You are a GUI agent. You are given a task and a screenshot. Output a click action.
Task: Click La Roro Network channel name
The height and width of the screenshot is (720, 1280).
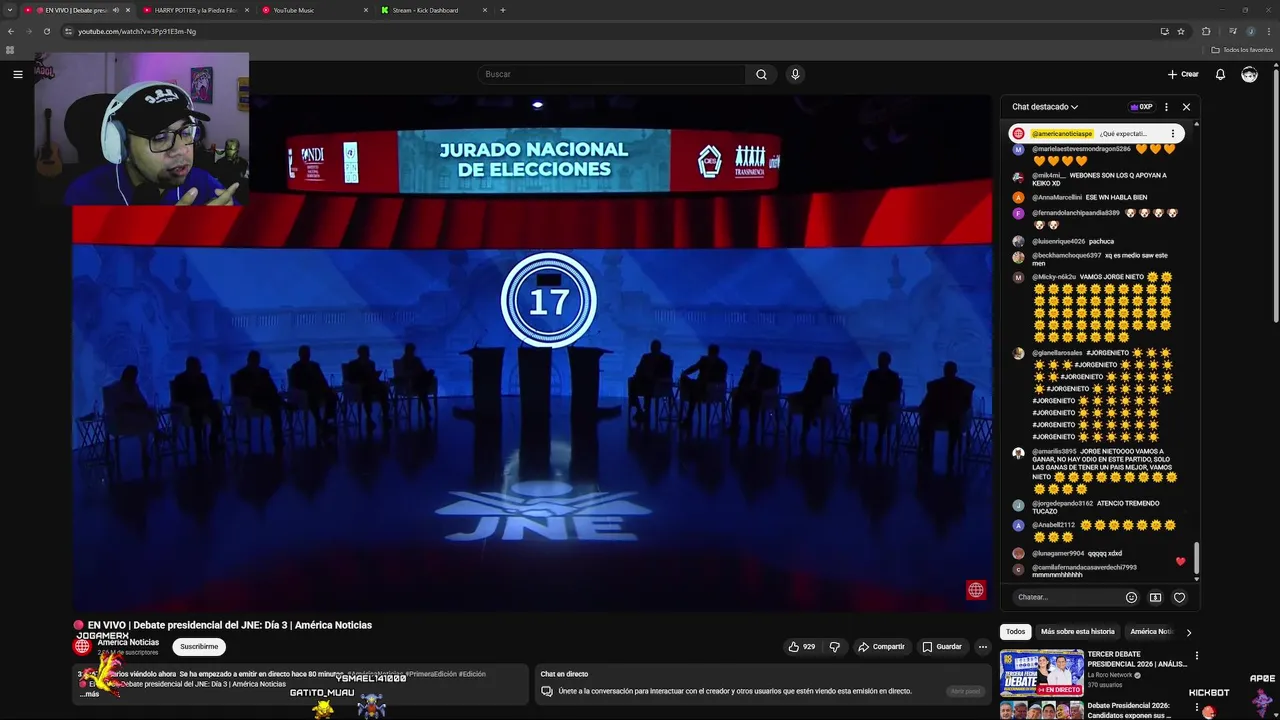(x=1110, y=675)
